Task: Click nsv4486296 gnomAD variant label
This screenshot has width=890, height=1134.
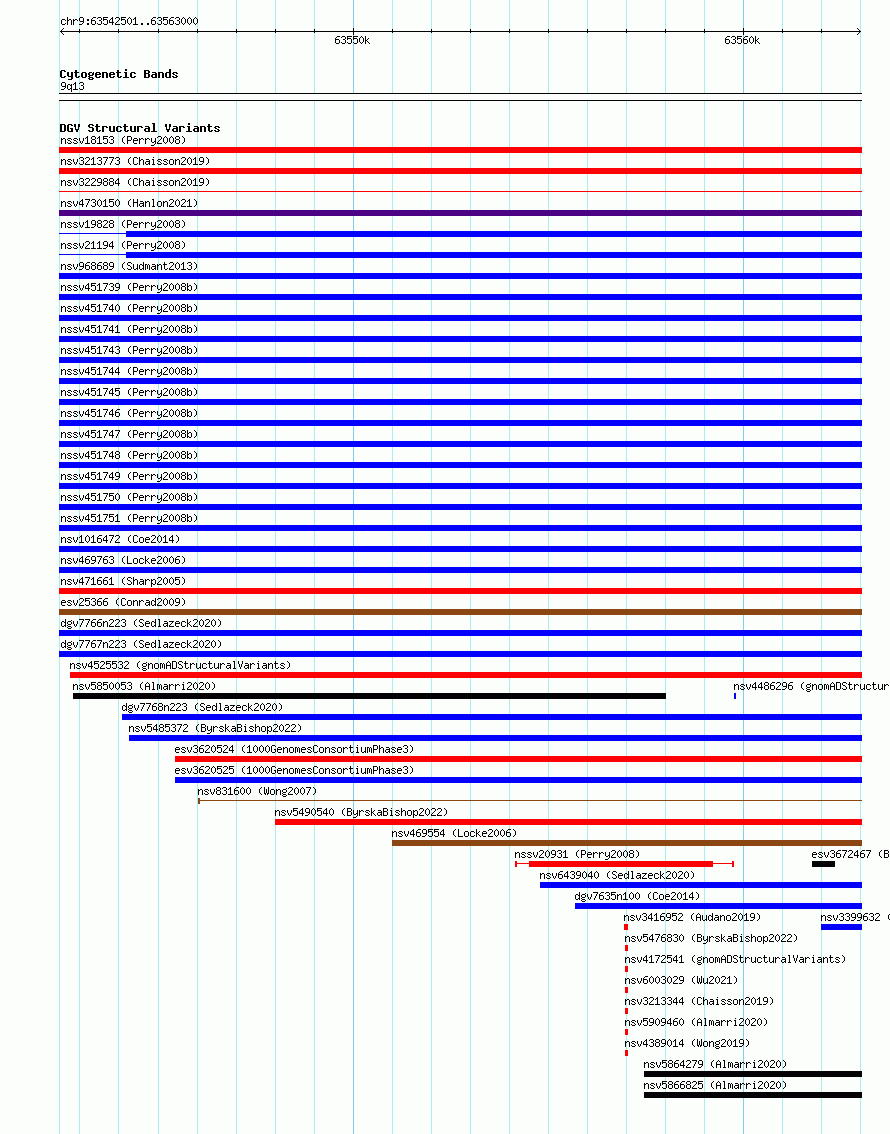Action: 811,686
